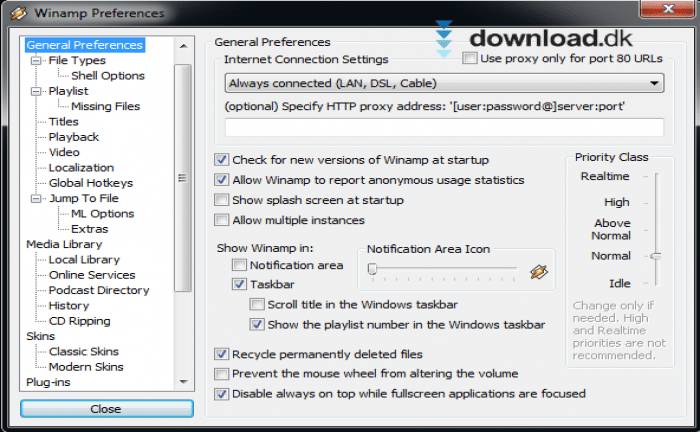Collapse the Jump To File tree node
This screenshot has height=432, width=700.
(36, 198)
